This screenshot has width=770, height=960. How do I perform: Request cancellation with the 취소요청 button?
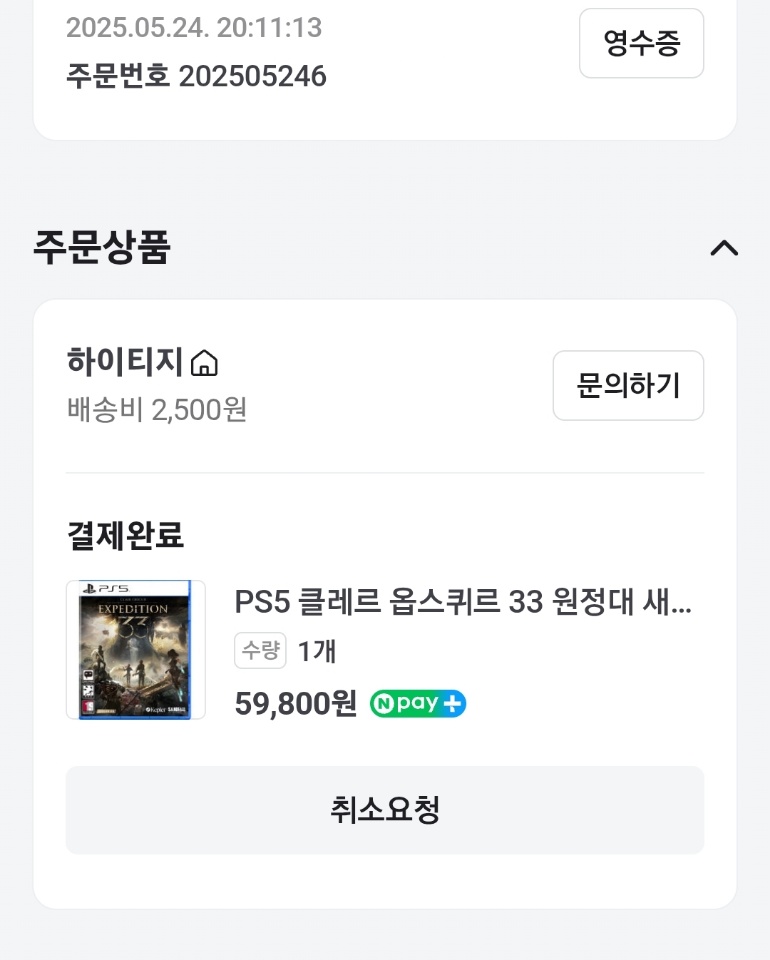[x=385, y=810]
